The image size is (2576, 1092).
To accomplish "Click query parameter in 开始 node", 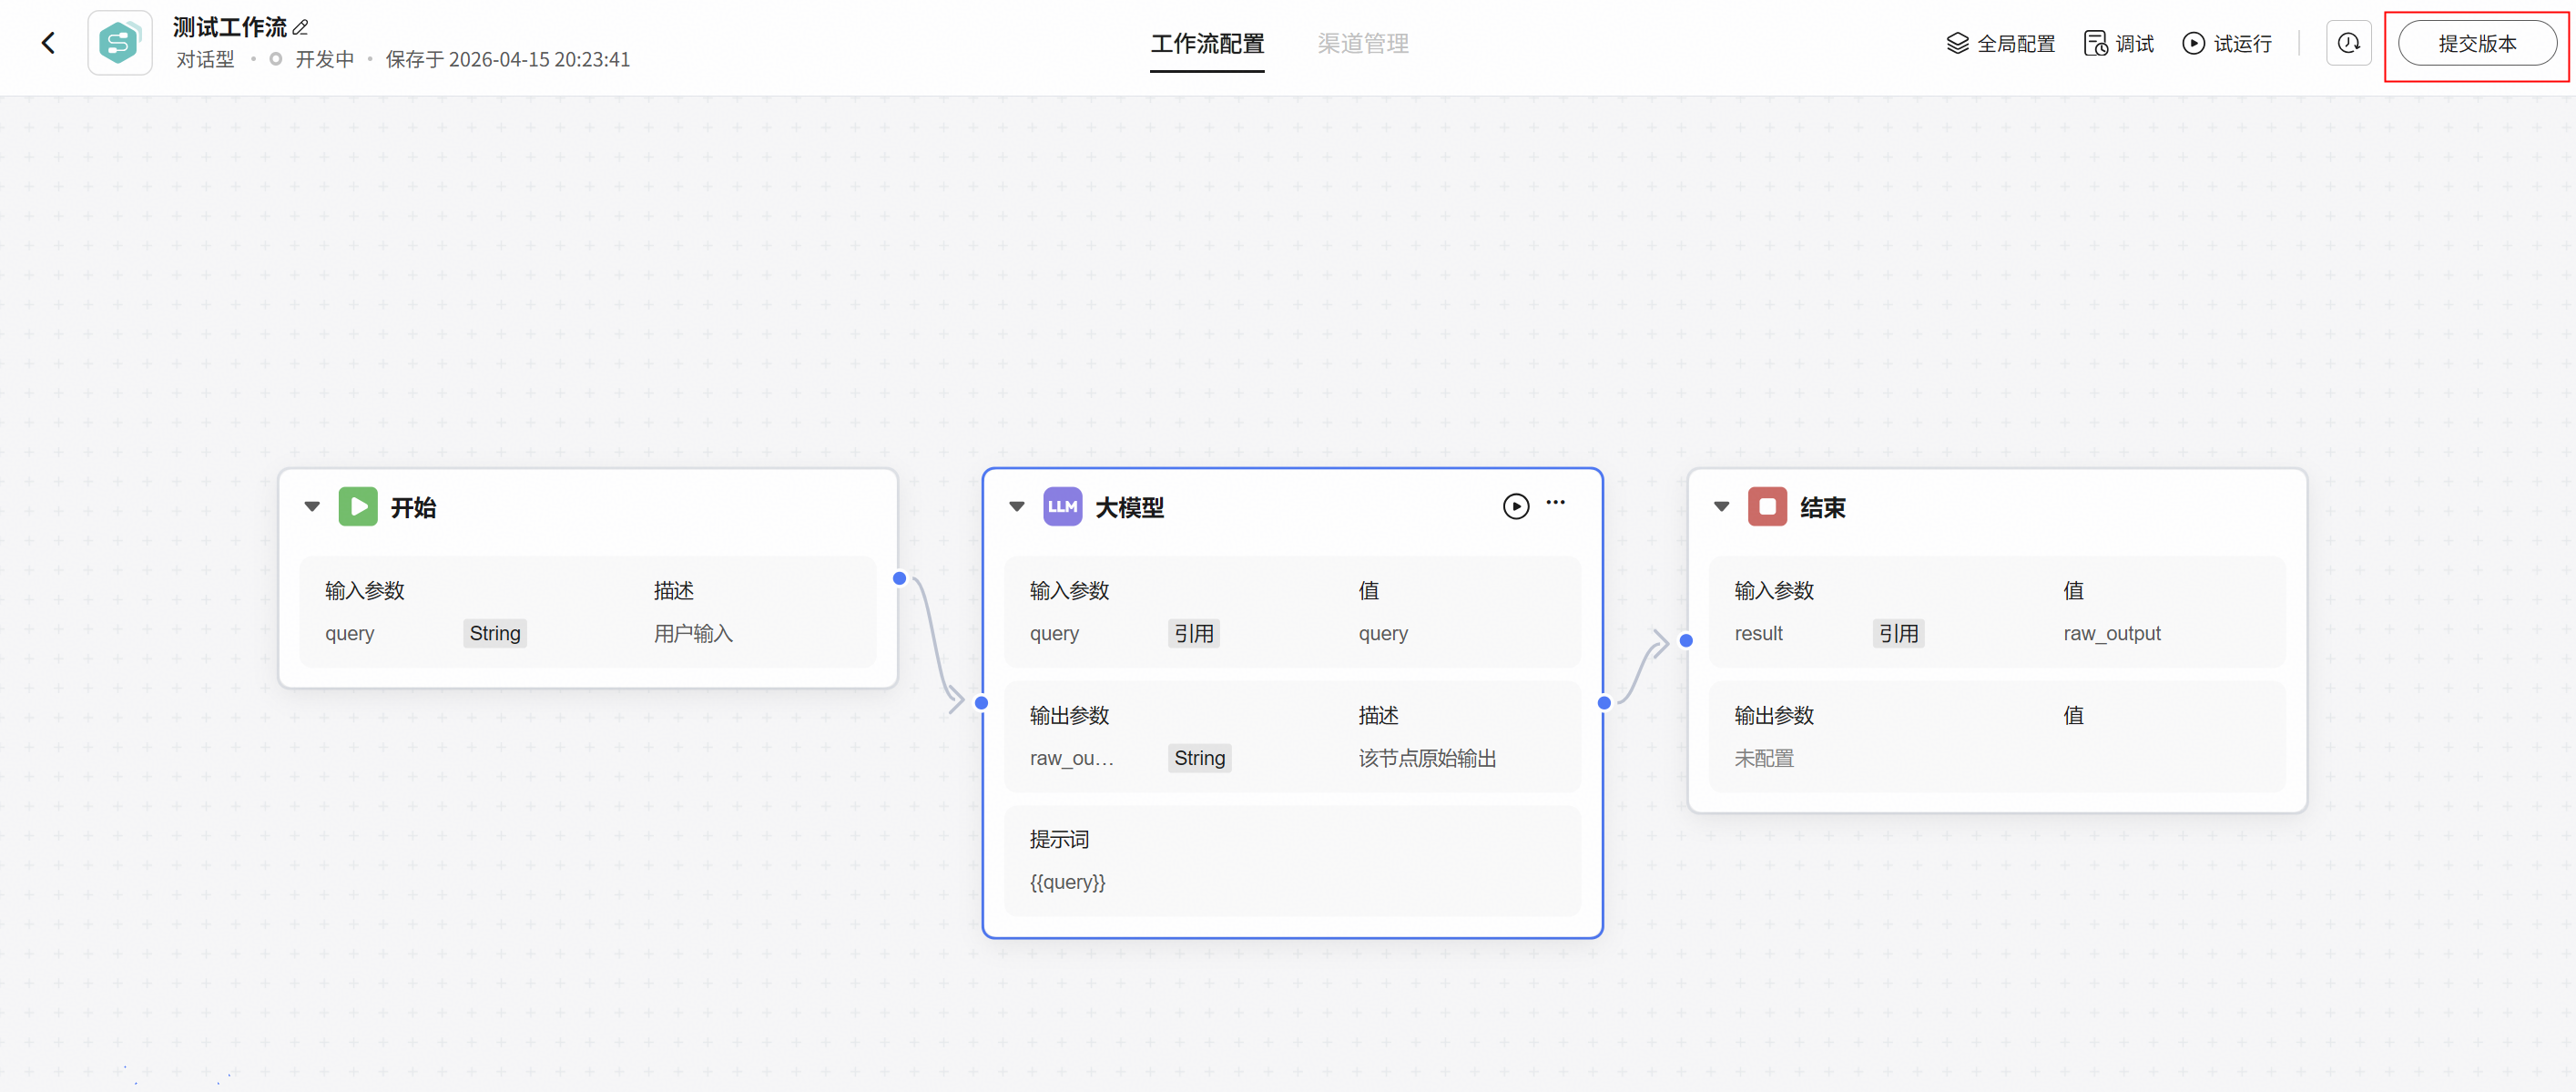I will click(349, 633).
